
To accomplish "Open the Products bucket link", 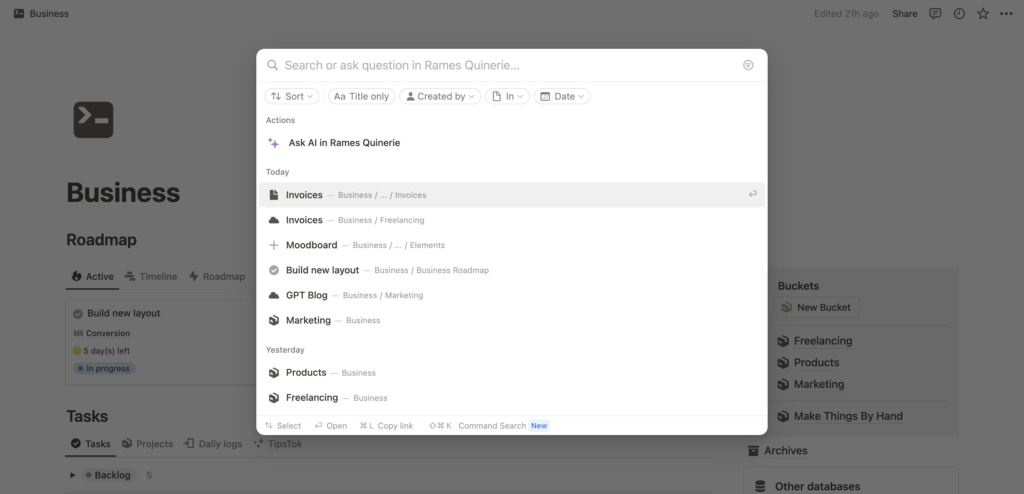I will (816, 363).
